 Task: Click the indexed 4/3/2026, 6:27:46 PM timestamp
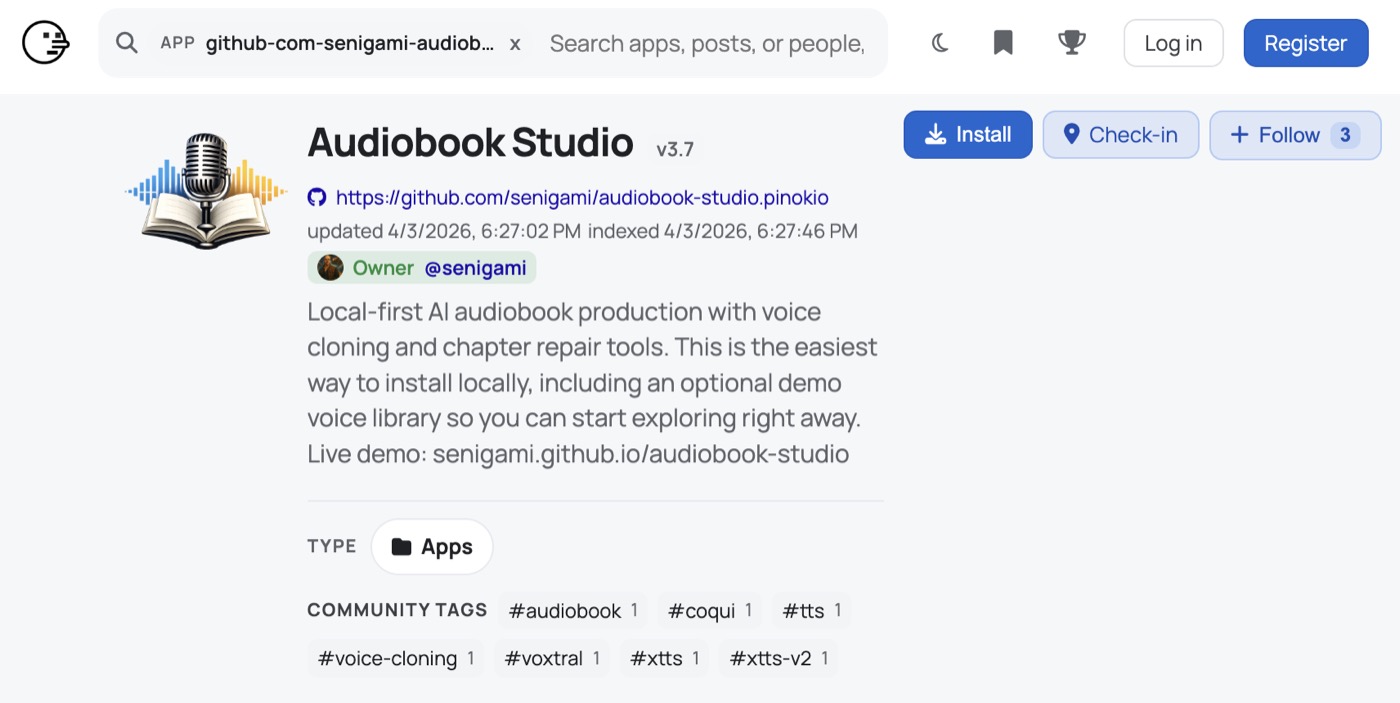coord(723,231)
